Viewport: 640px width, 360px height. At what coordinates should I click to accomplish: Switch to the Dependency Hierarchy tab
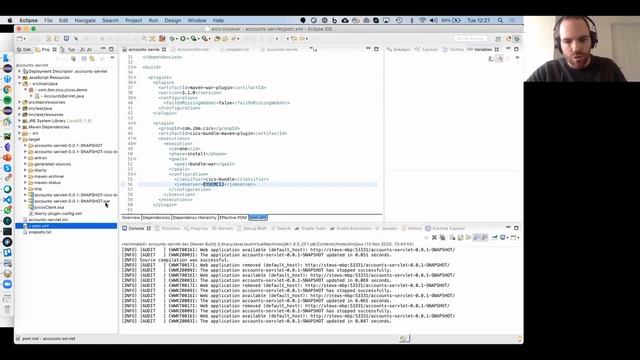coord(194,218)
